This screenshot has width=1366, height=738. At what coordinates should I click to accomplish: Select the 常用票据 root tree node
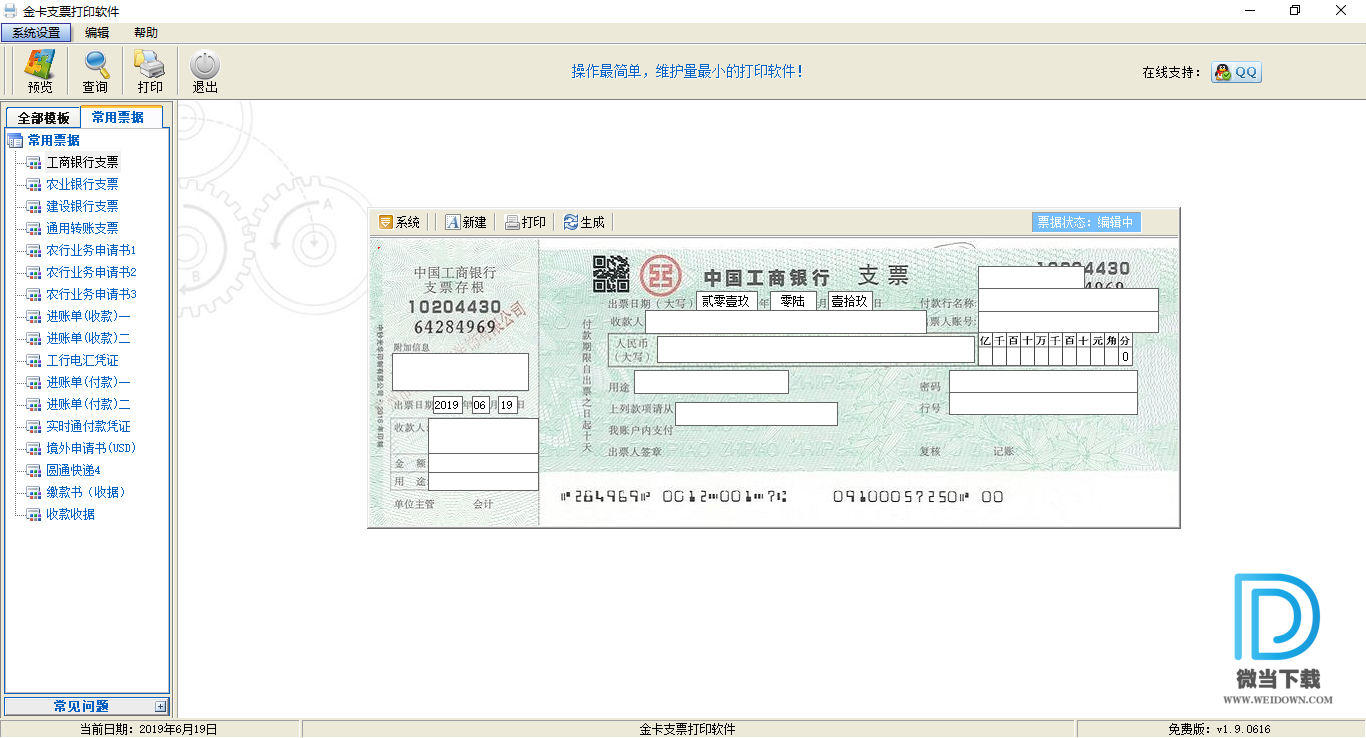pyautogui.click(x=54, y=140)
